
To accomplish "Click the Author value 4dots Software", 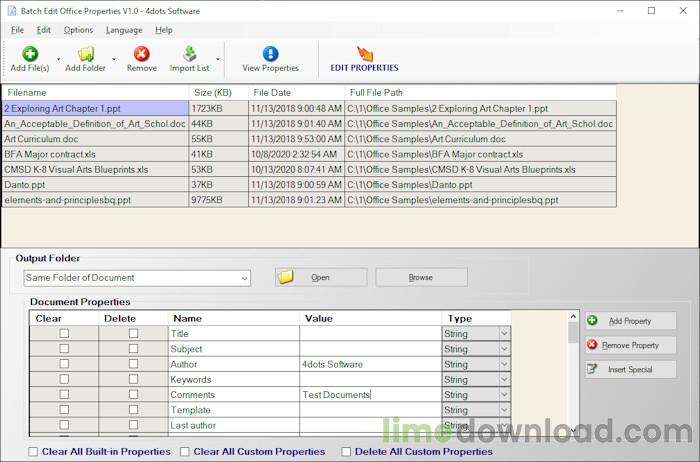I will pos(333,364).
